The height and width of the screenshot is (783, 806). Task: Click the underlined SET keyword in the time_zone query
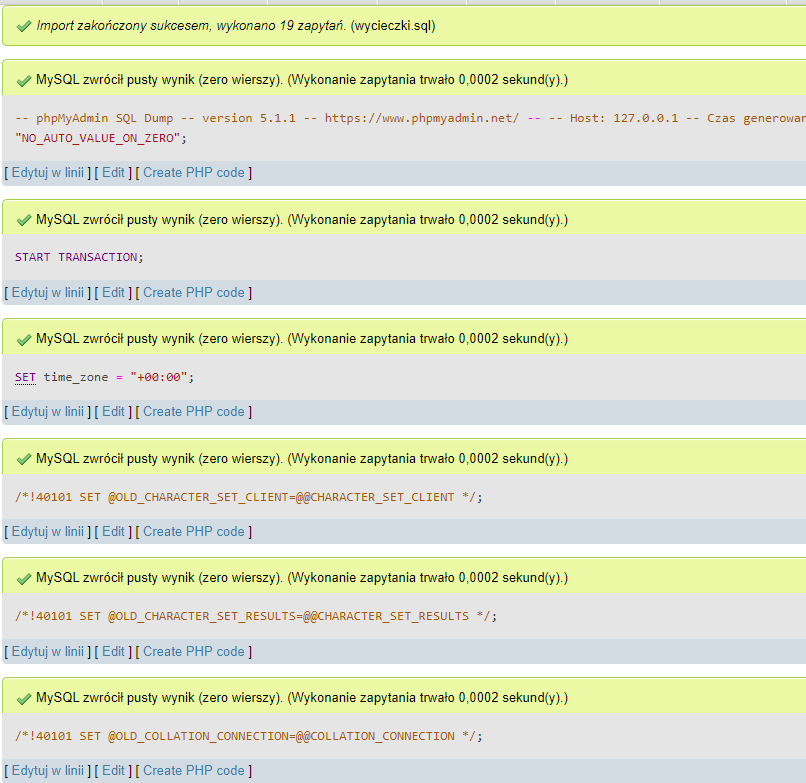(25, 377)
